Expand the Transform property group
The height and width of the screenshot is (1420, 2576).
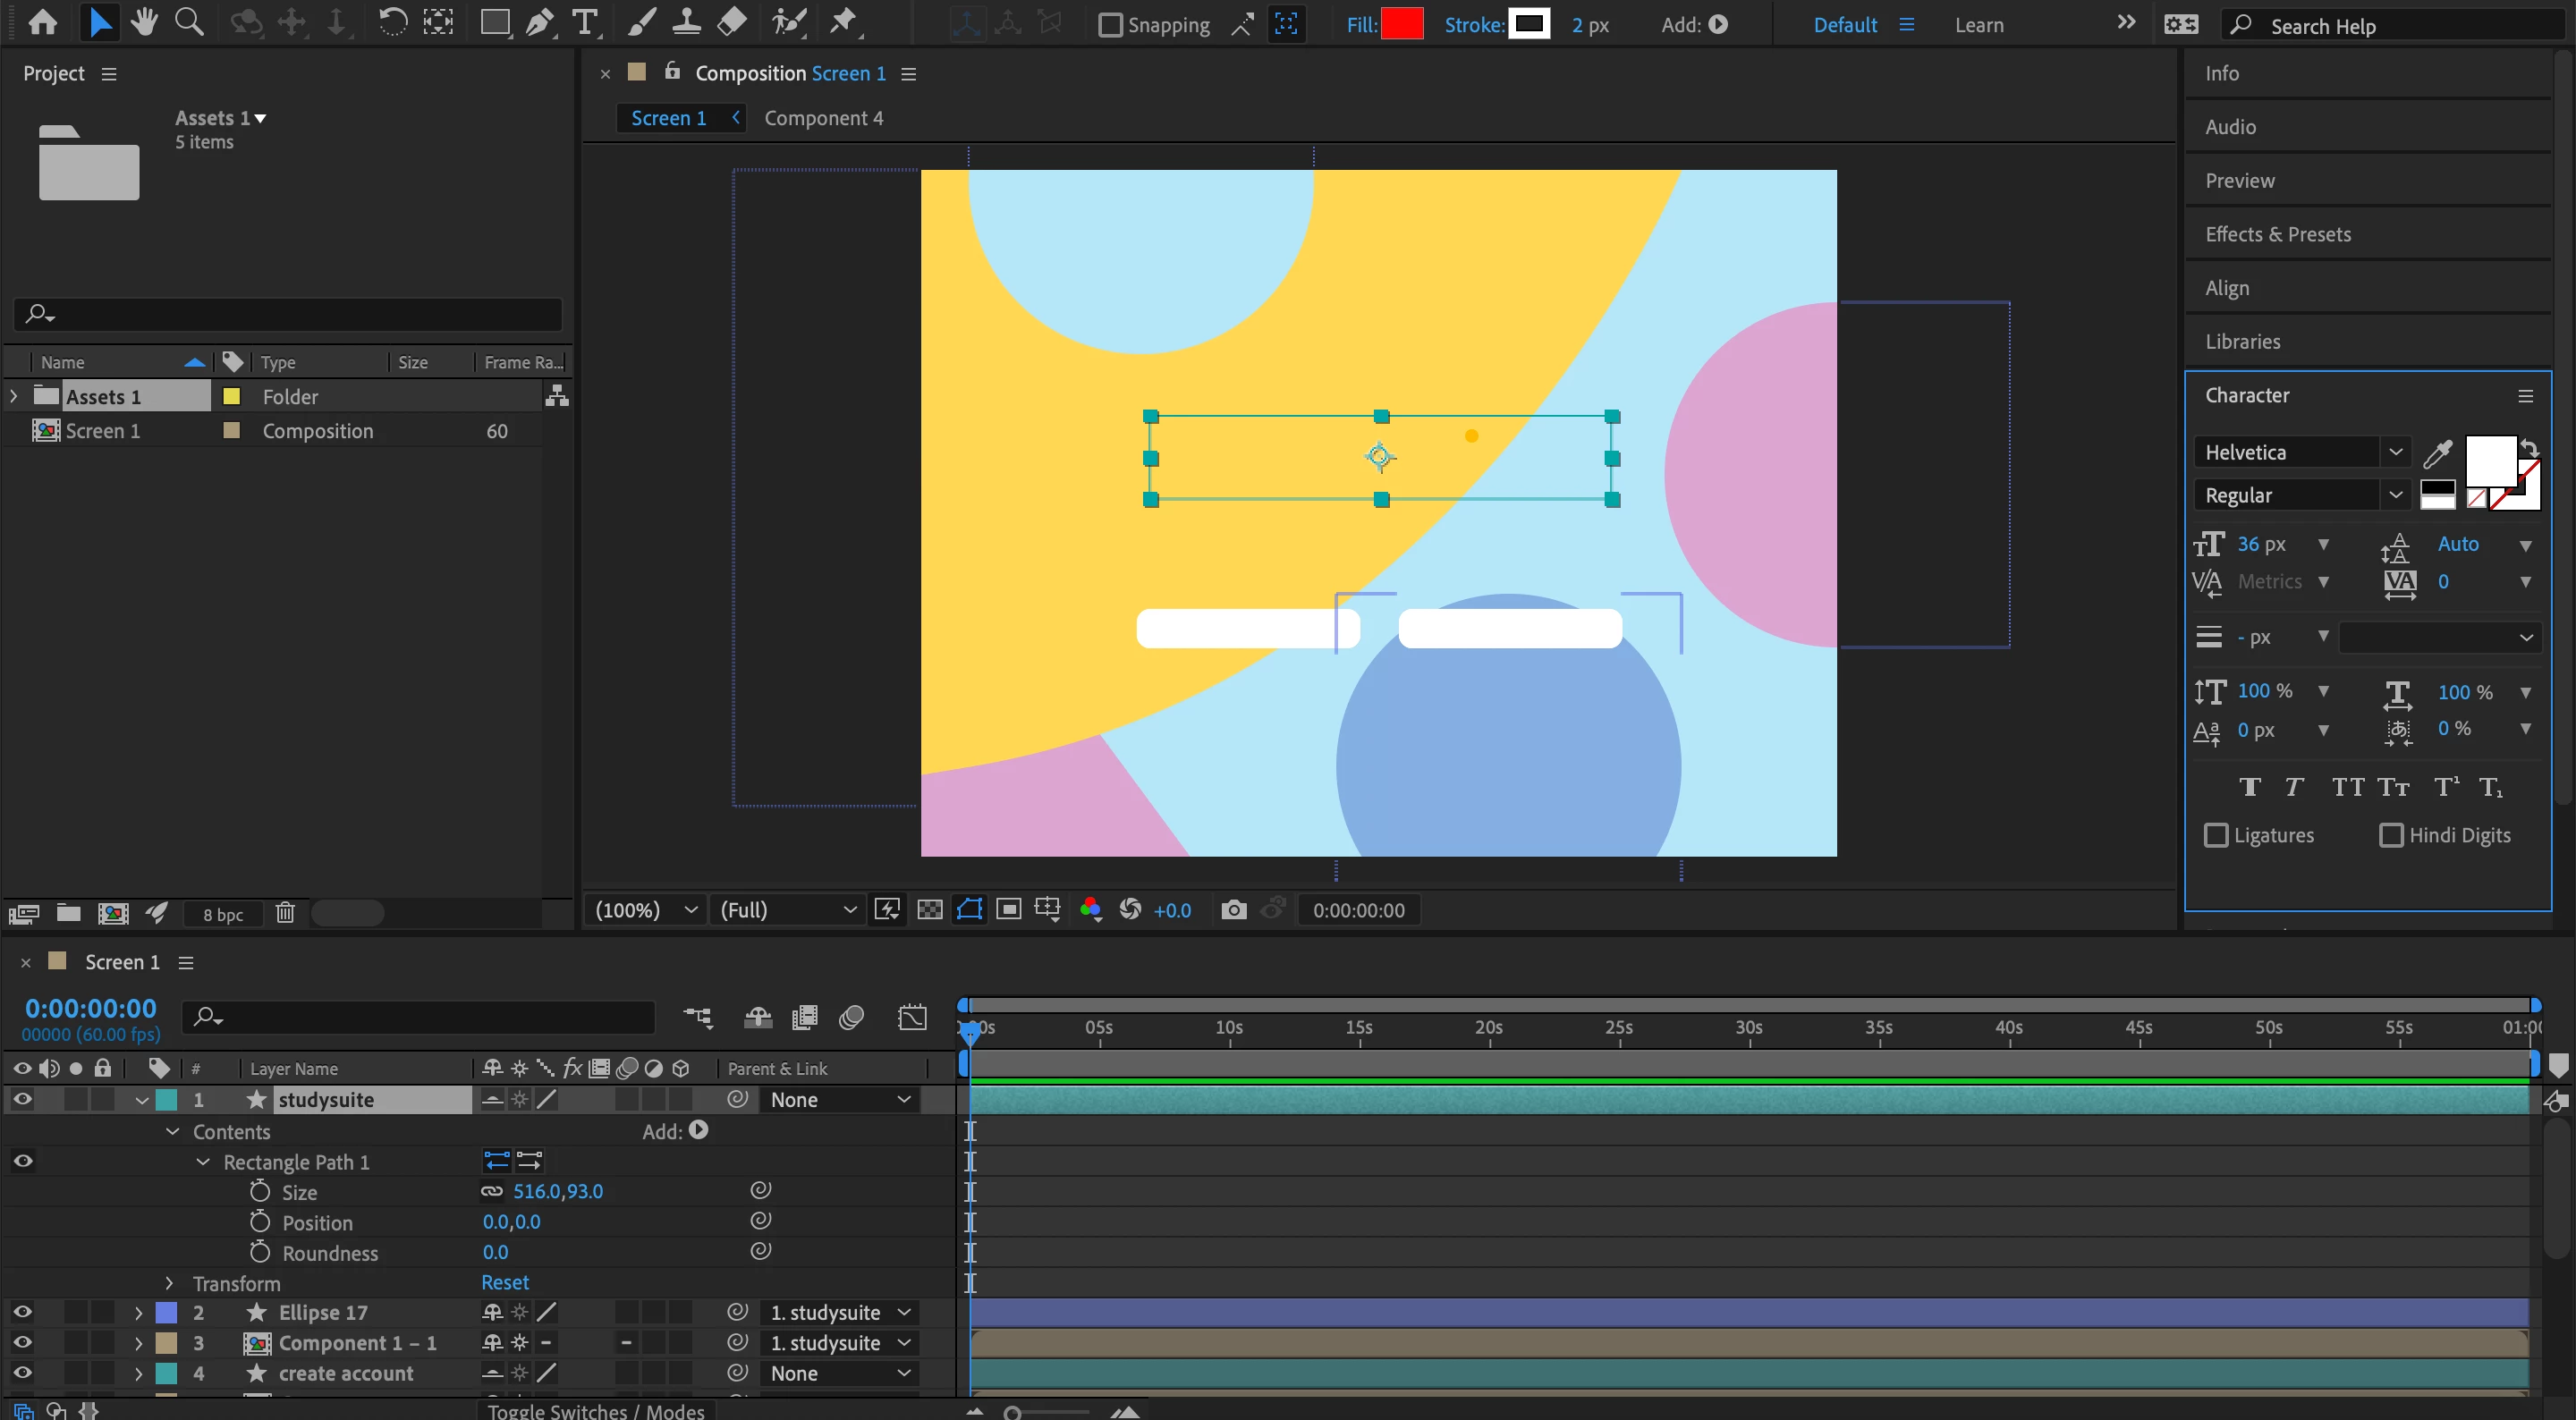click(x=169, y=1283)
